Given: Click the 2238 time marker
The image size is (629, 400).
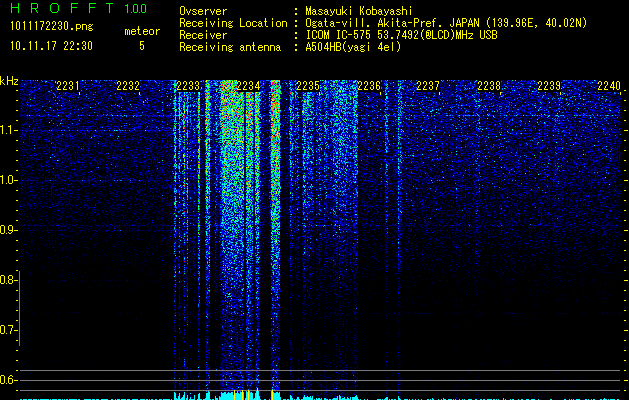Looking at the screenshot, I should tap(489, 86).
